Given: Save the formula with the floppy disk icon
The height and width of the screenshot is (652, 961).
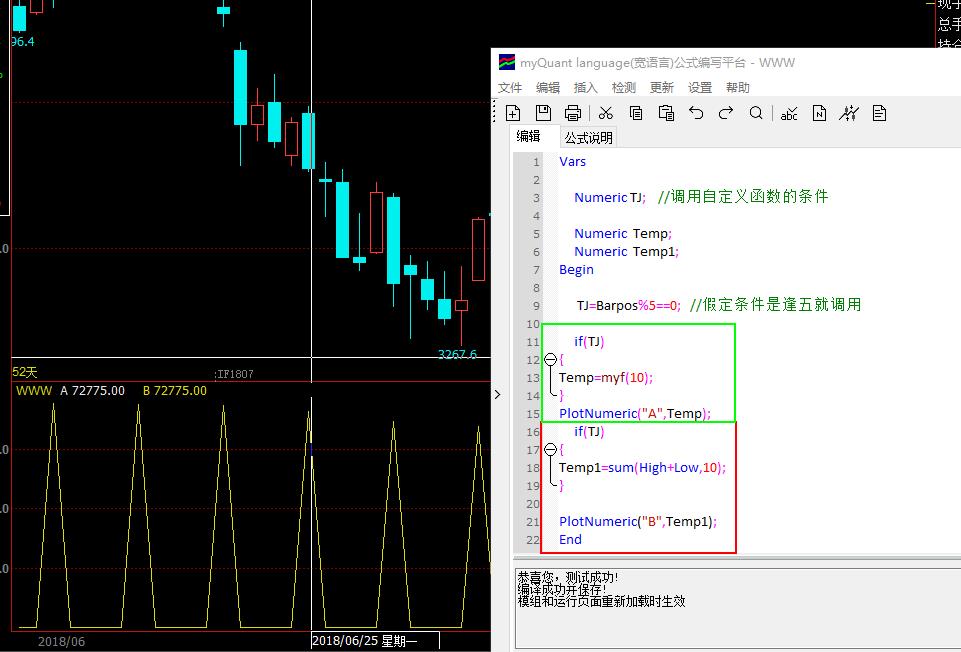Looking at the screenshot, I should point(543,113).
